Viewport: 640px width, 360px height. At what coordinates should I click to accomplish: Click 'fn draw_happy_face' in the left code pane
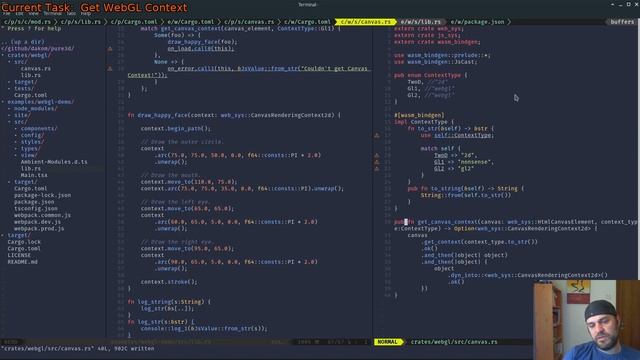(x=158, y=115)
